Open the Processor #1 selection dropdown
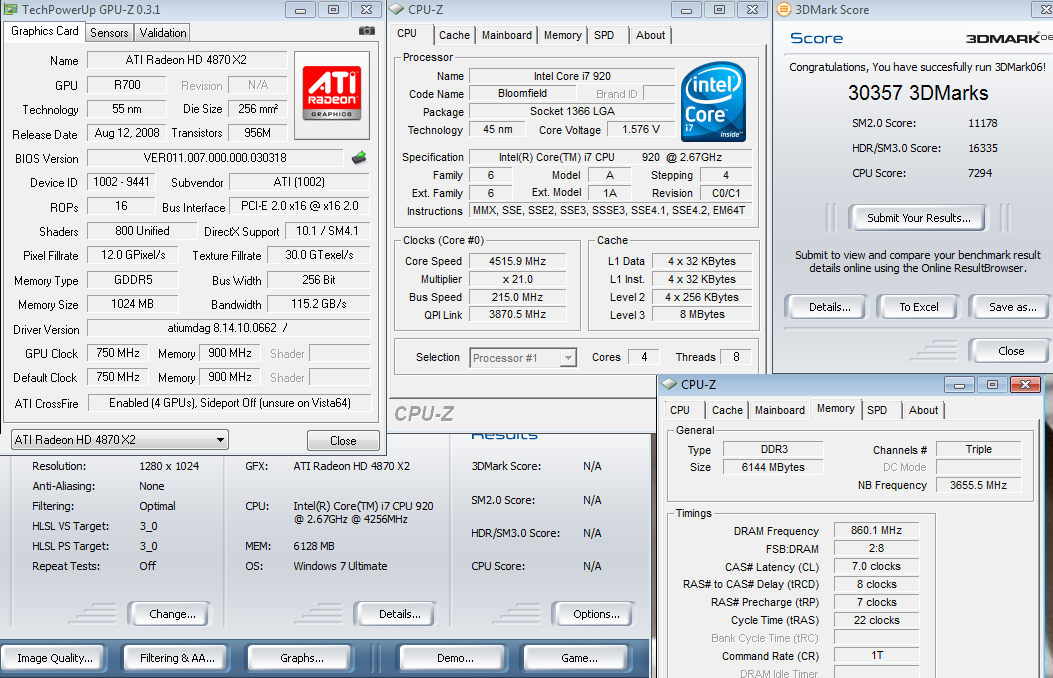Viewport: 1053px width, 678px height. pyautogui.click(x=522, y=358)
